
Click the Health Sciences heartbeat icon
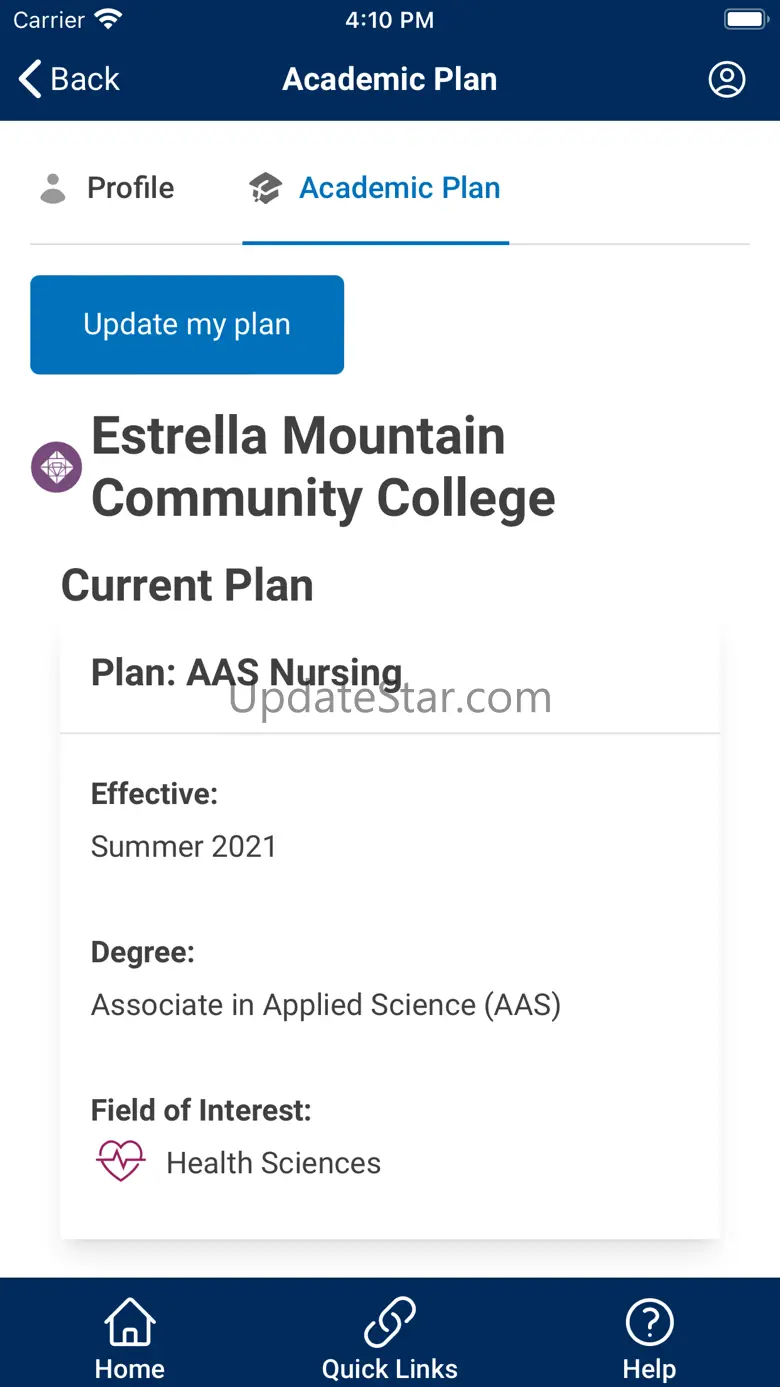pyautogui.click(x=121, y=1162)
